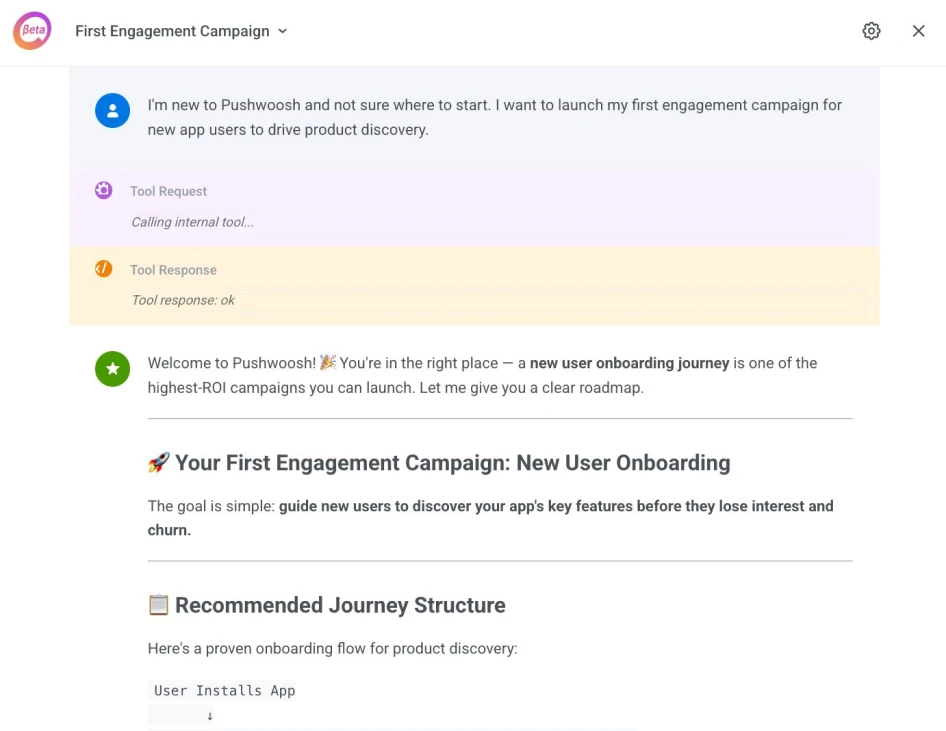Screen dimensions: 946x731
Task: Click the Pushwoosh Beta logo icon
Action: click(x=31, y=31)
